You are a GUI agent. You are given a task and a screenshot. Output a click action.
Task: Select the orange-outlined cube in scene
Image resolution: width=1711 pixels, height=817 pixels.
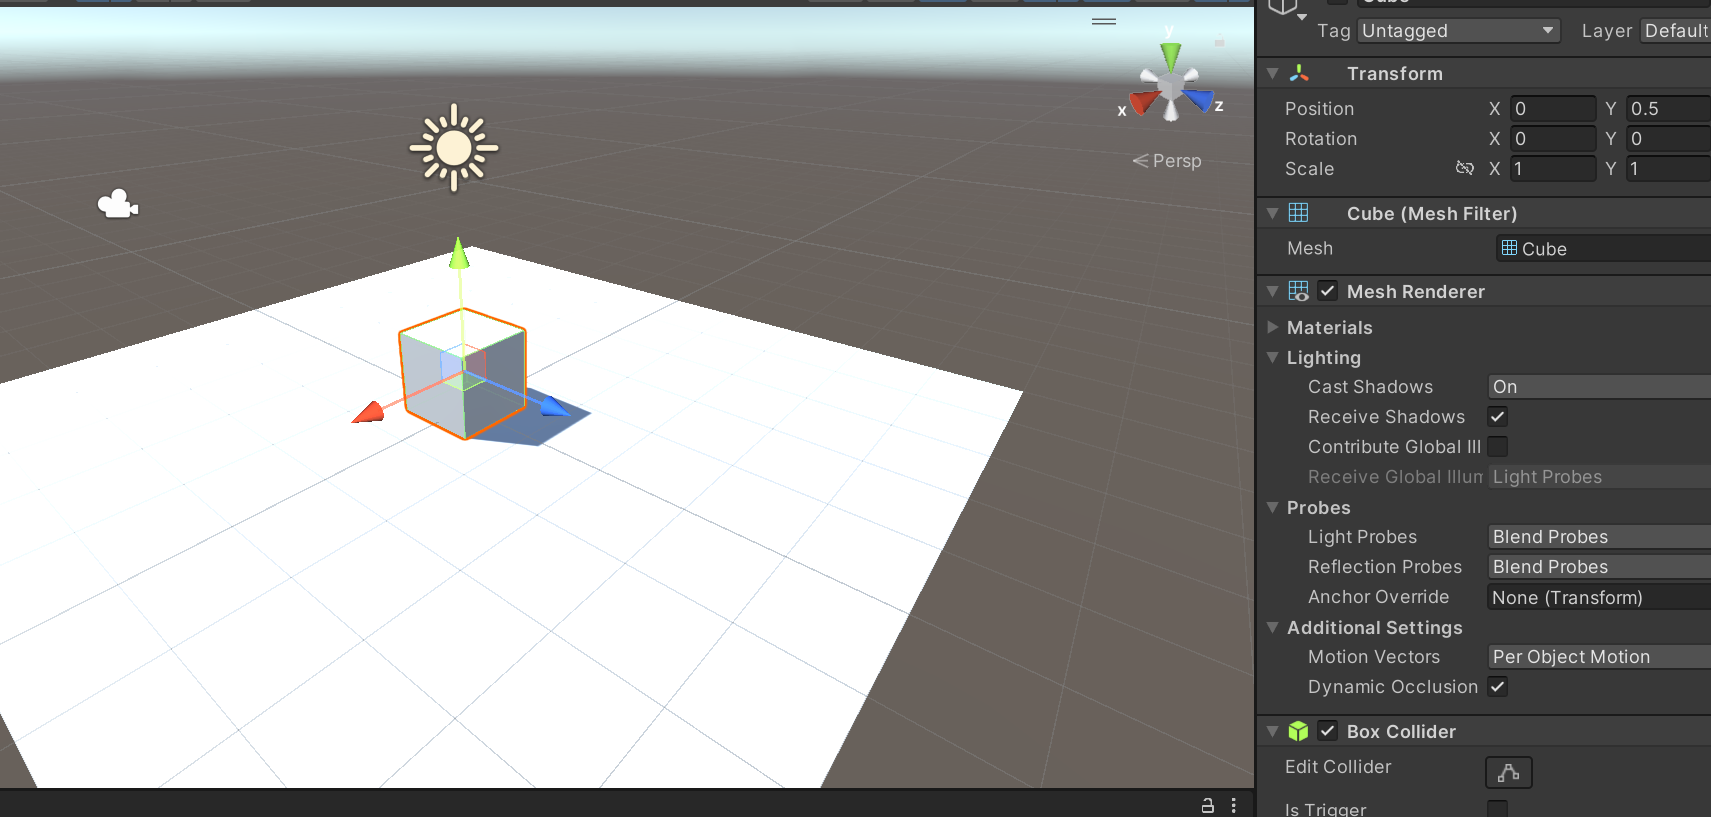463,374
